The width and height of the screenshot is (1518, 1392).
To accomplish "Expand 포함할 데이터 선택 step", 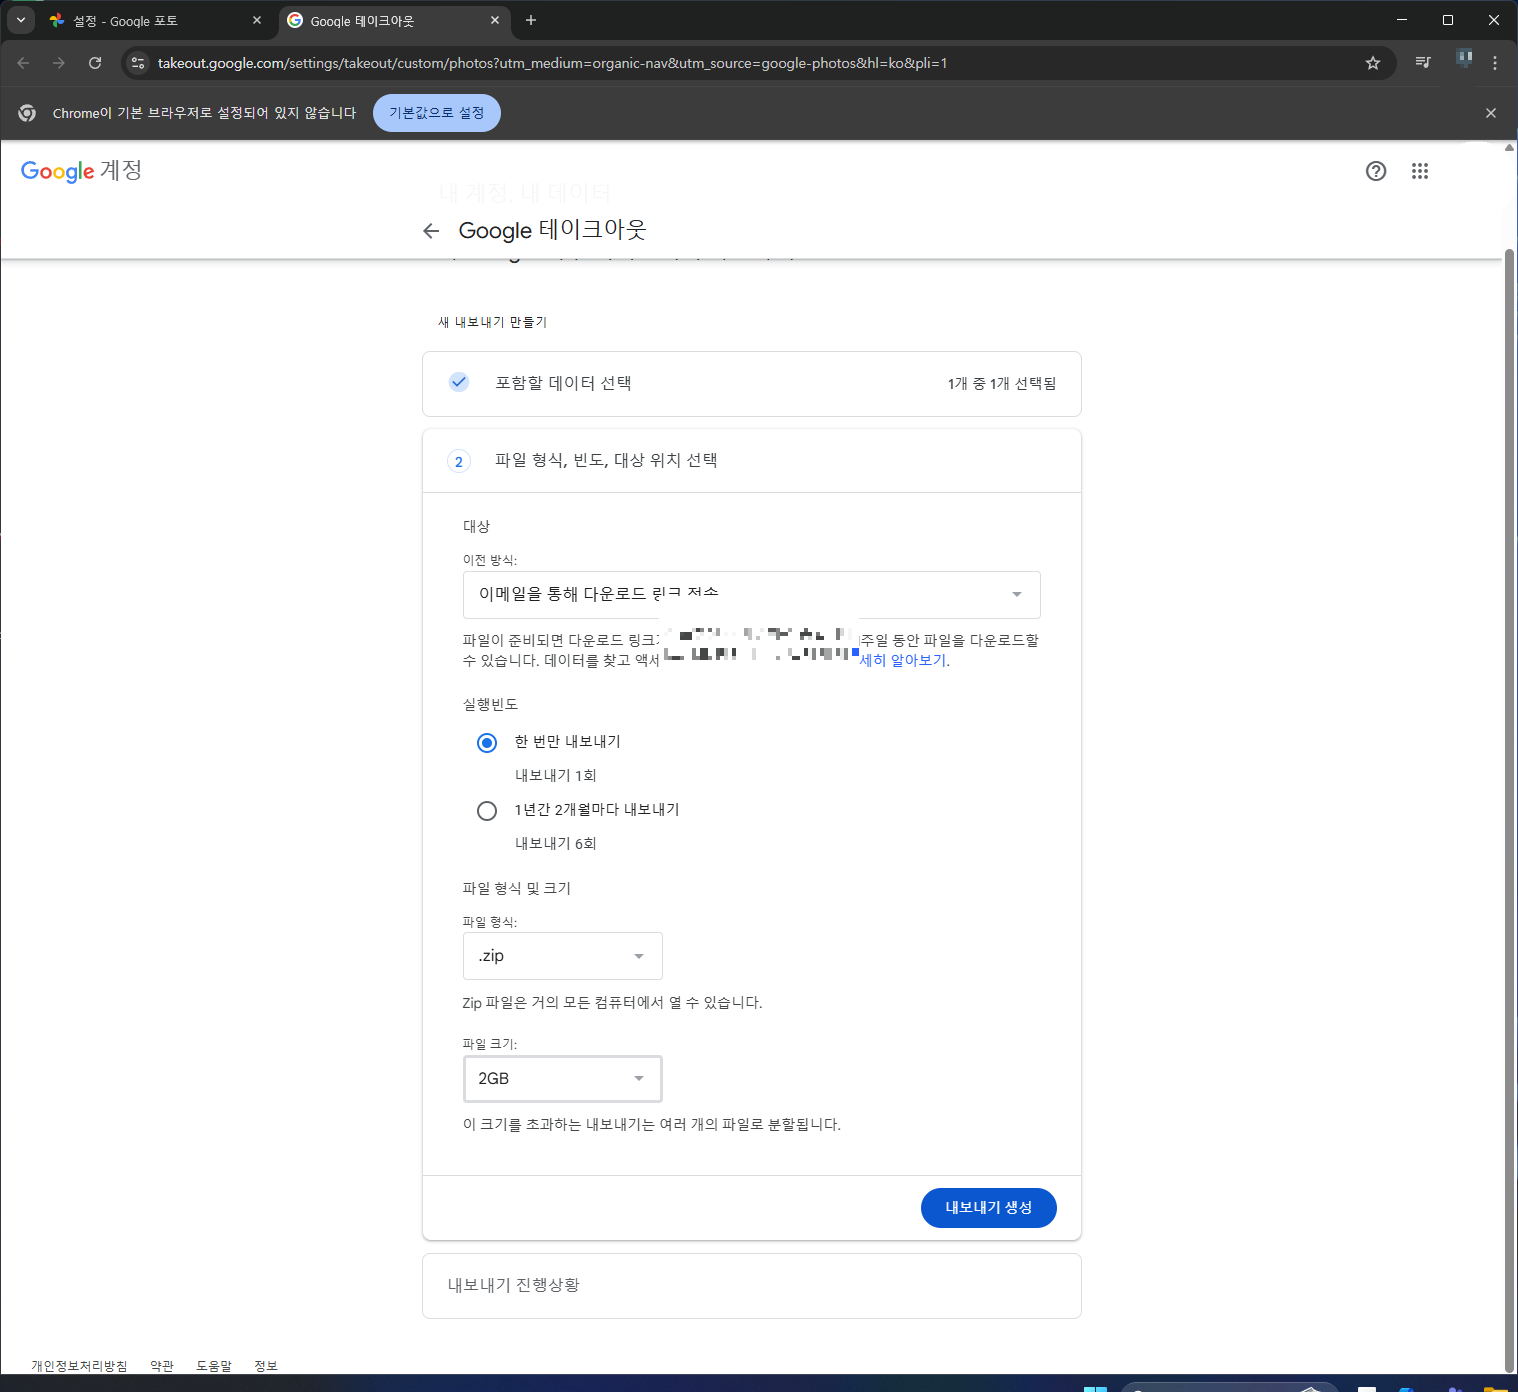I will 752,384.
